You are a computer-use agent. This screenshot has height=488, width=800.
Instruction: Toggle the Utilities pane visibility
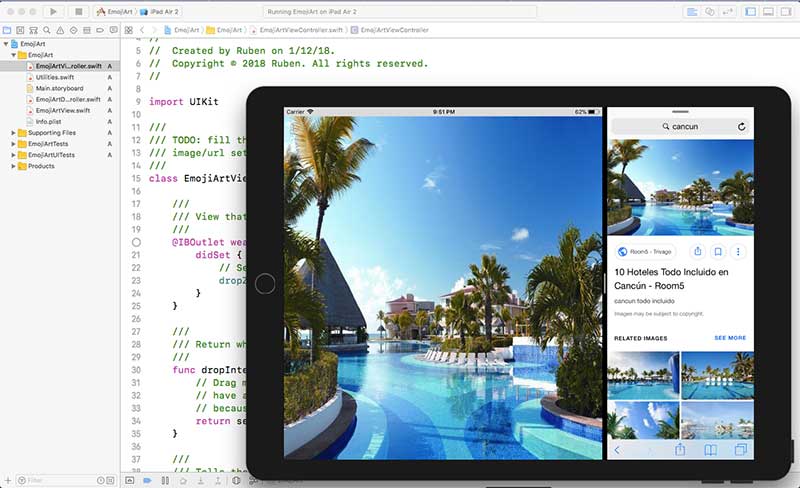(x=786, y=11)
